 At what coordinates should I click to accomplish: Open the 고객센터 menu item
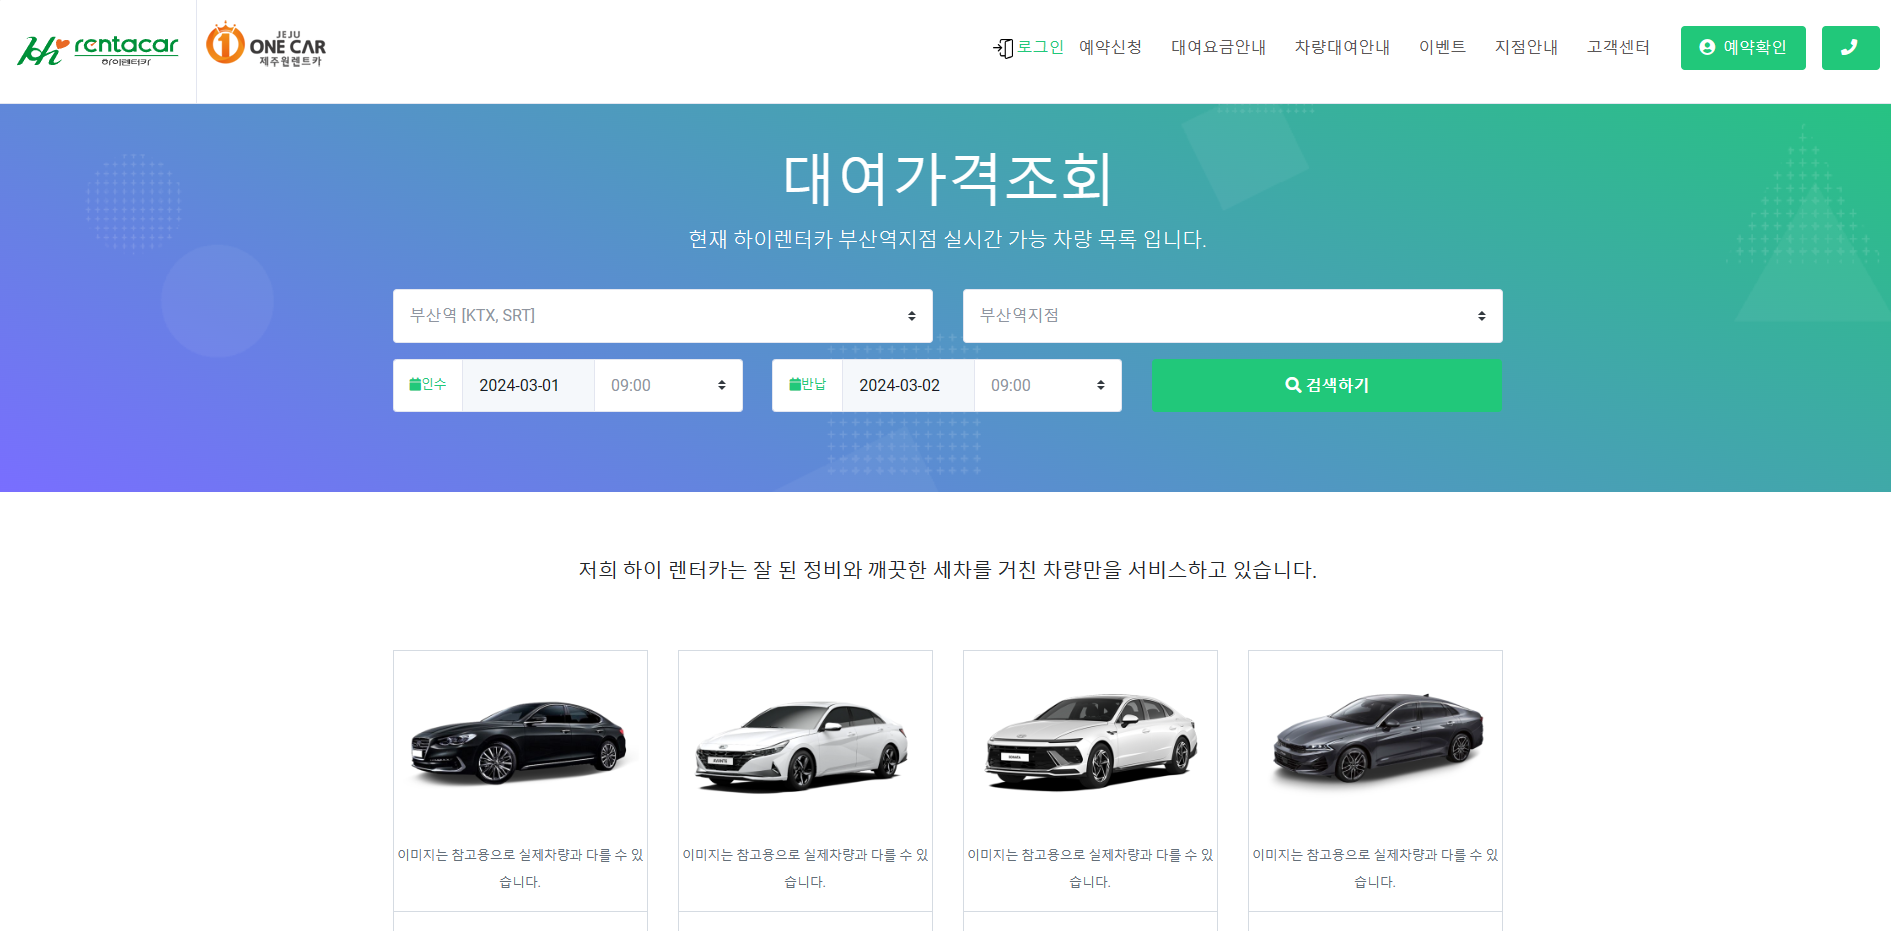tap(1618, 47)
